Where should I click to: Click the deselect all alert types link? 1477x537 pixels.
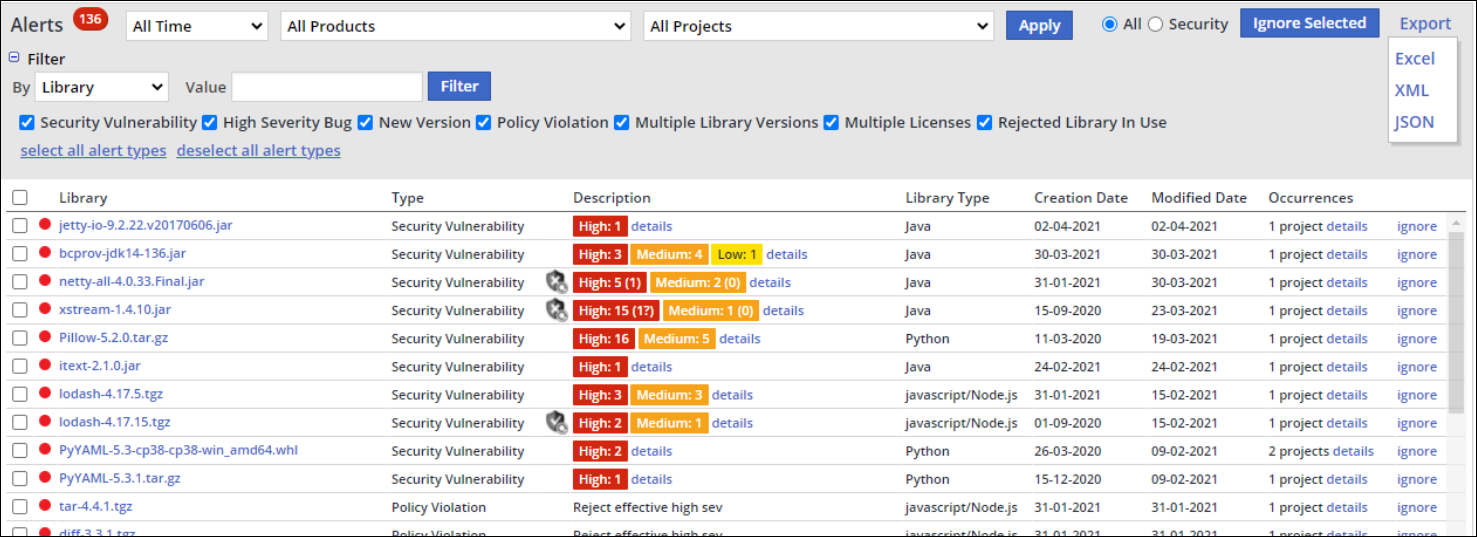point(258,151)
